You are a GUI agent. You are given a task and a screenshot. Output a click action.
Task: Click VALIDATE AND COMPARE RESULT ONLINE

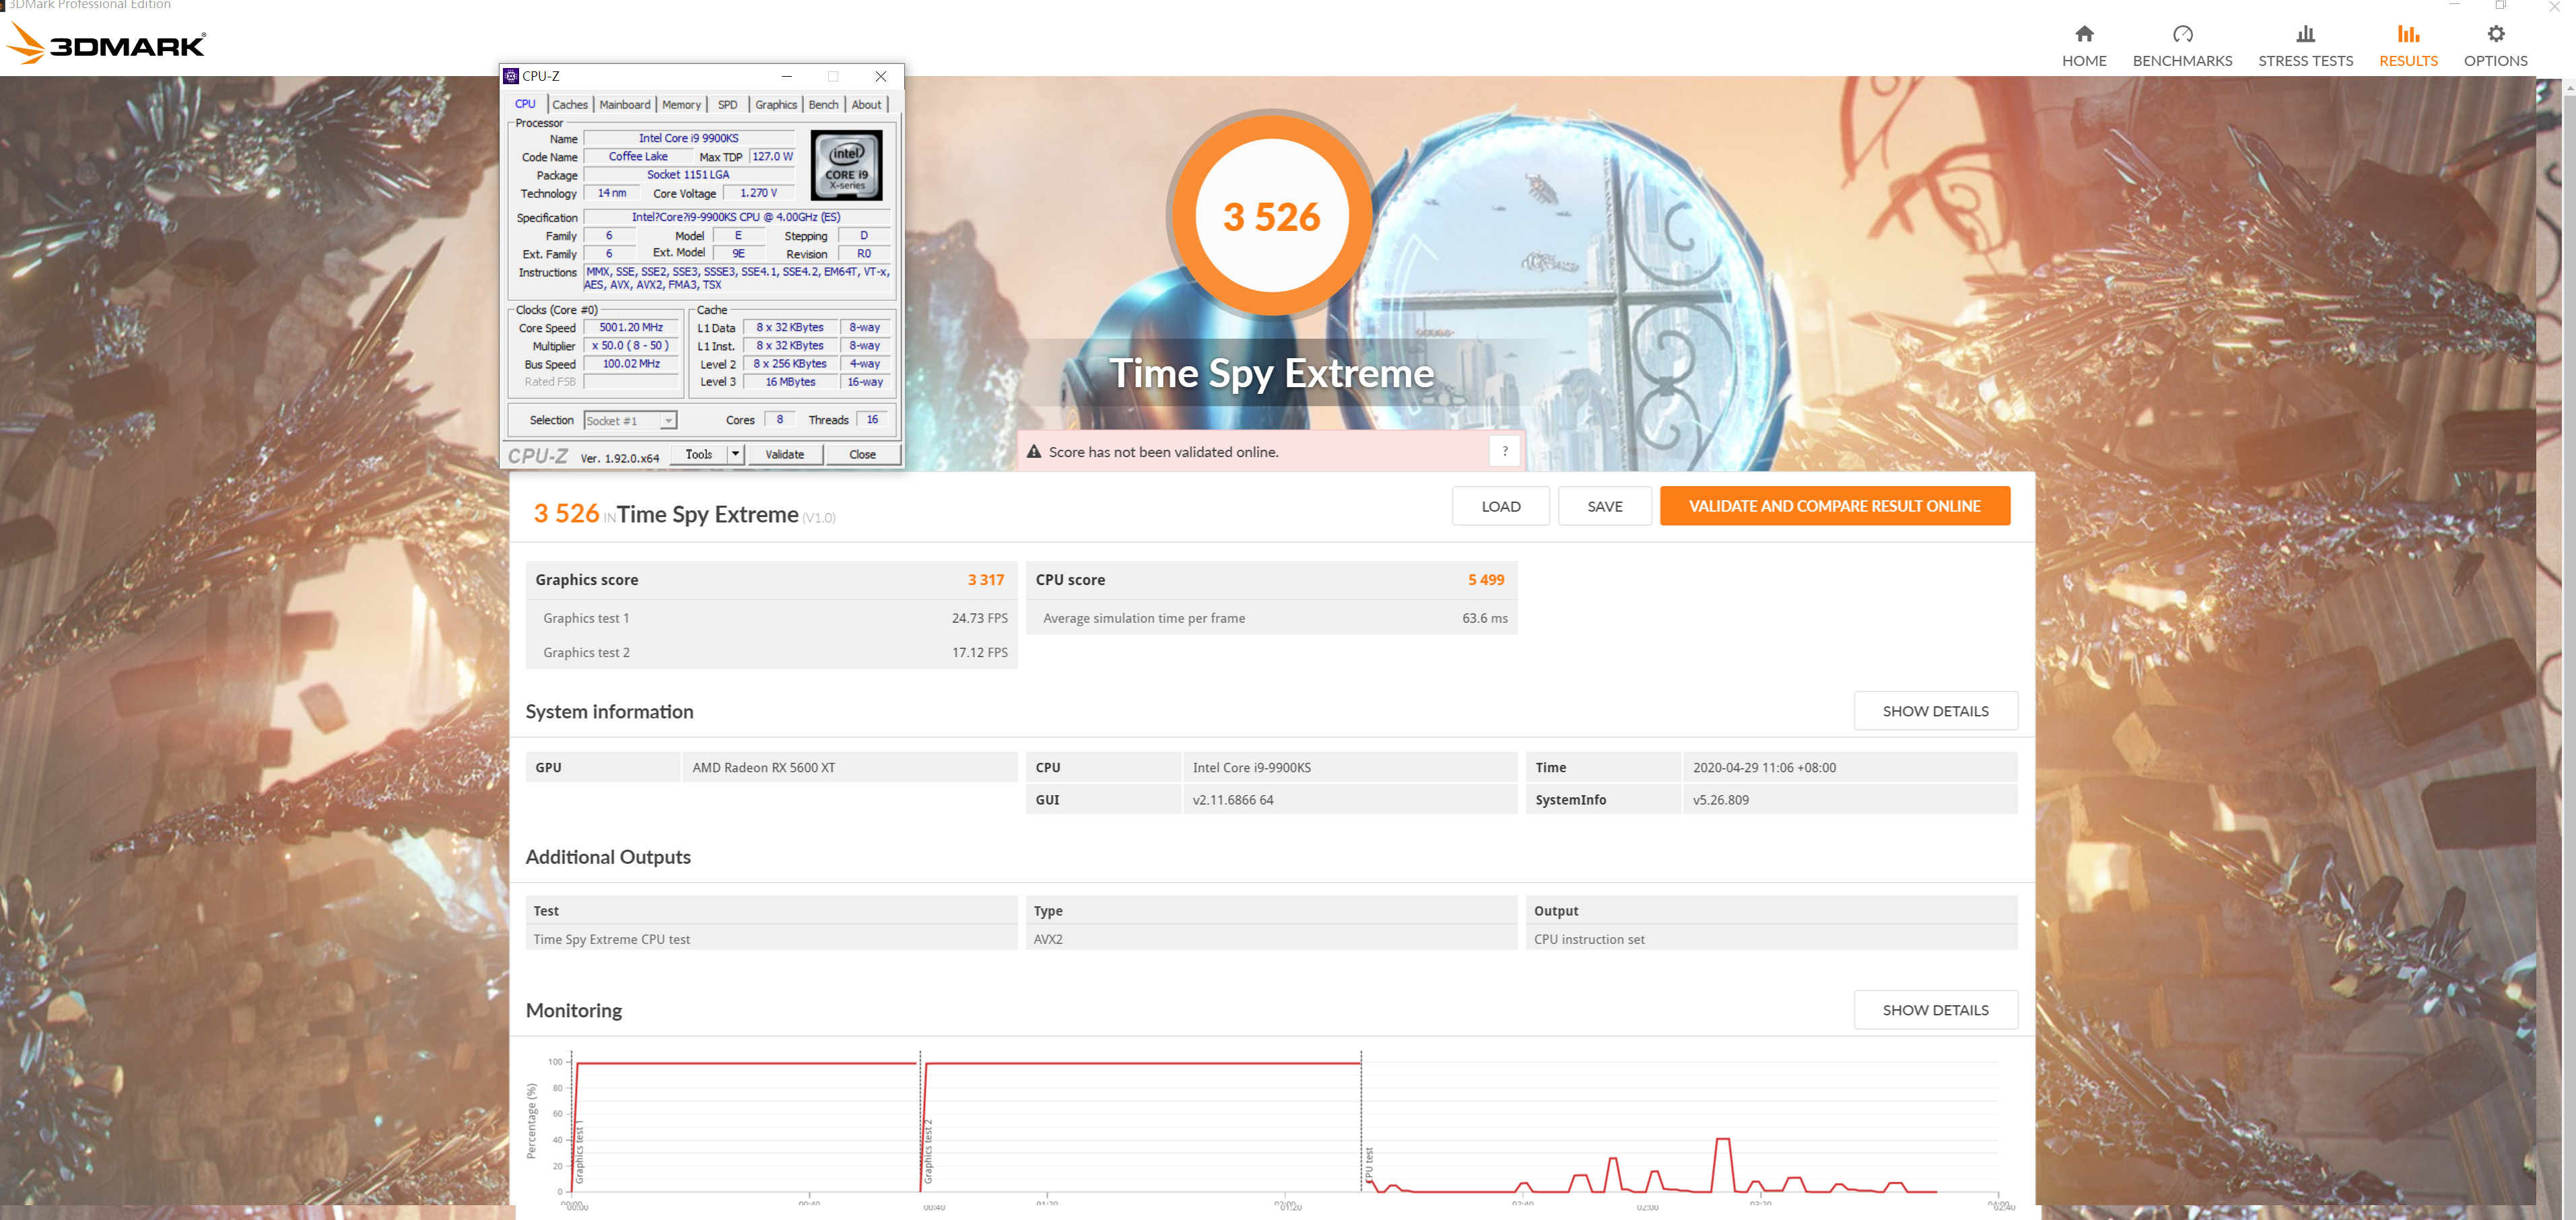point(1834,506)
